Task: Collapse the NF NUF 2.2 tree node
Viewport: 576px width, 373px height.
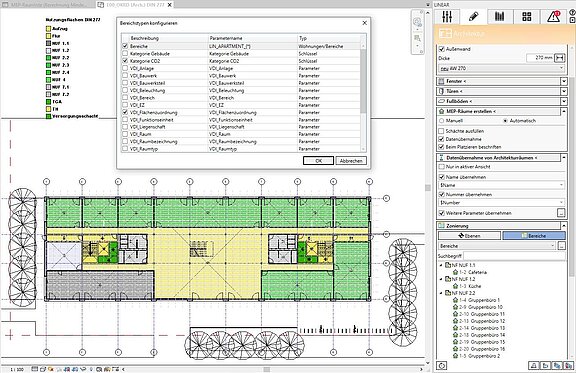Action: tap(441, 293)
